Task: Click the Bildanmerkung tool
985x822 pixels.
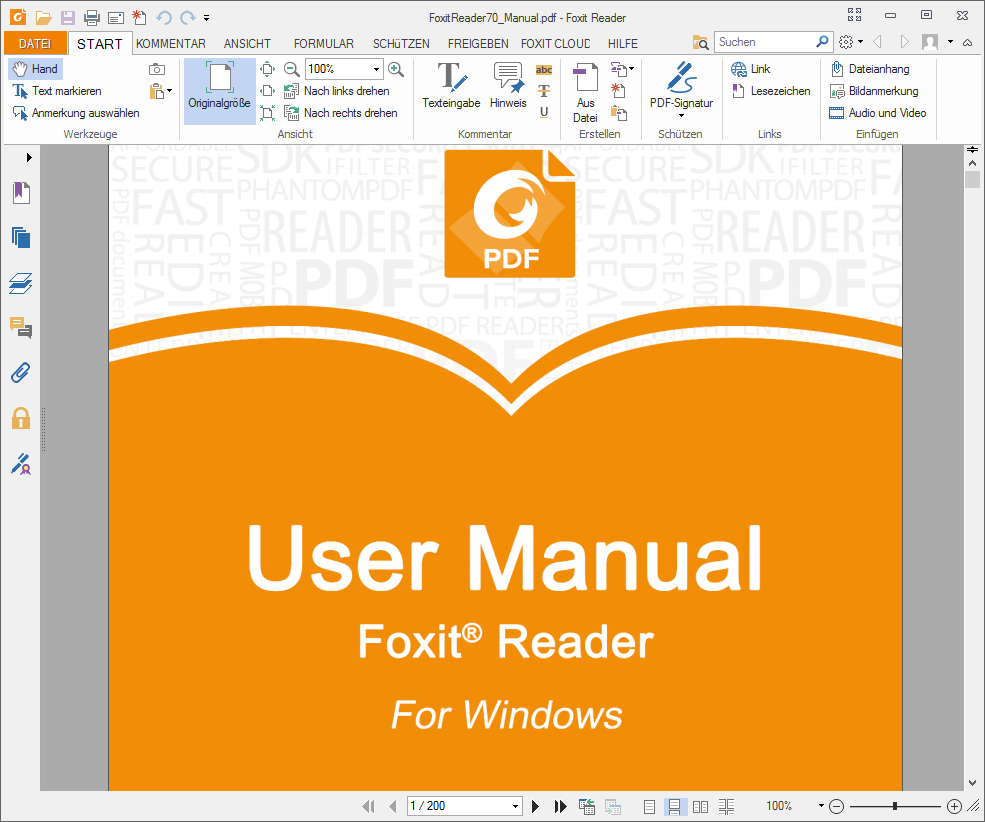Action: (874, 91)
